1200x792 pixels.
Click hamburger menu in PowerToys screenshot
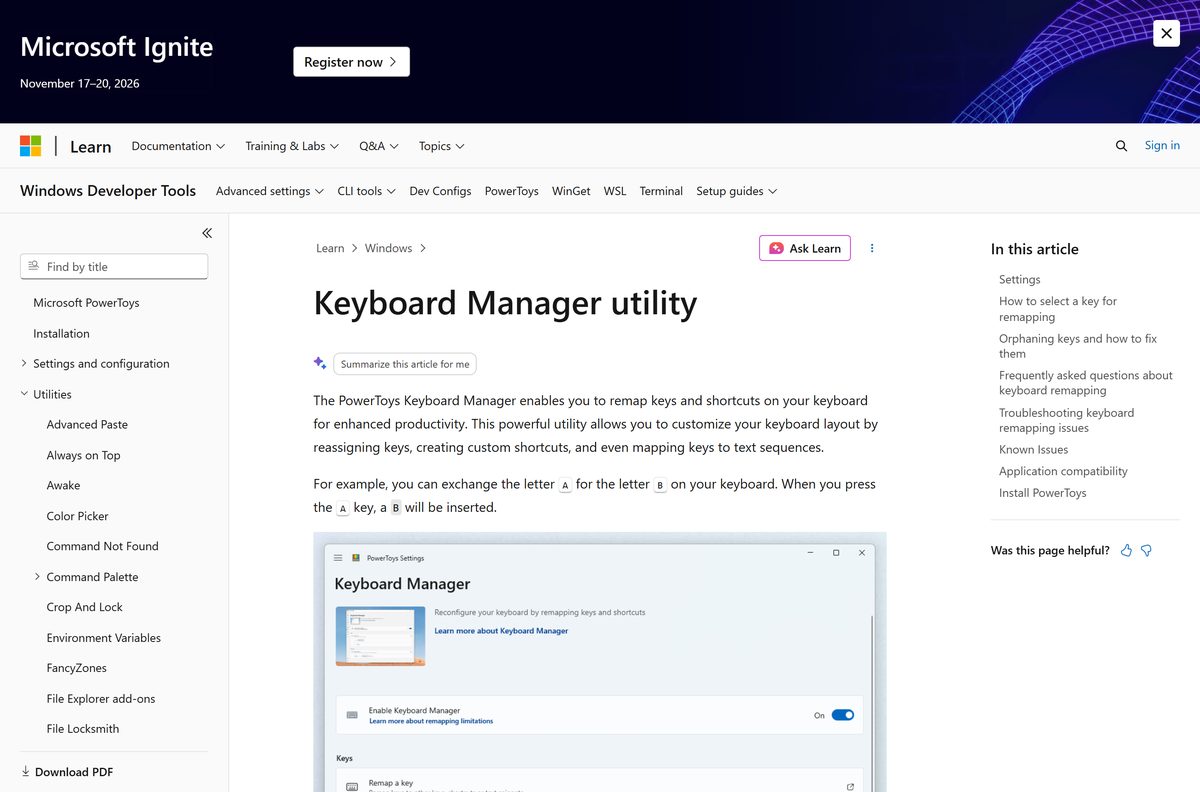(338, 558)
